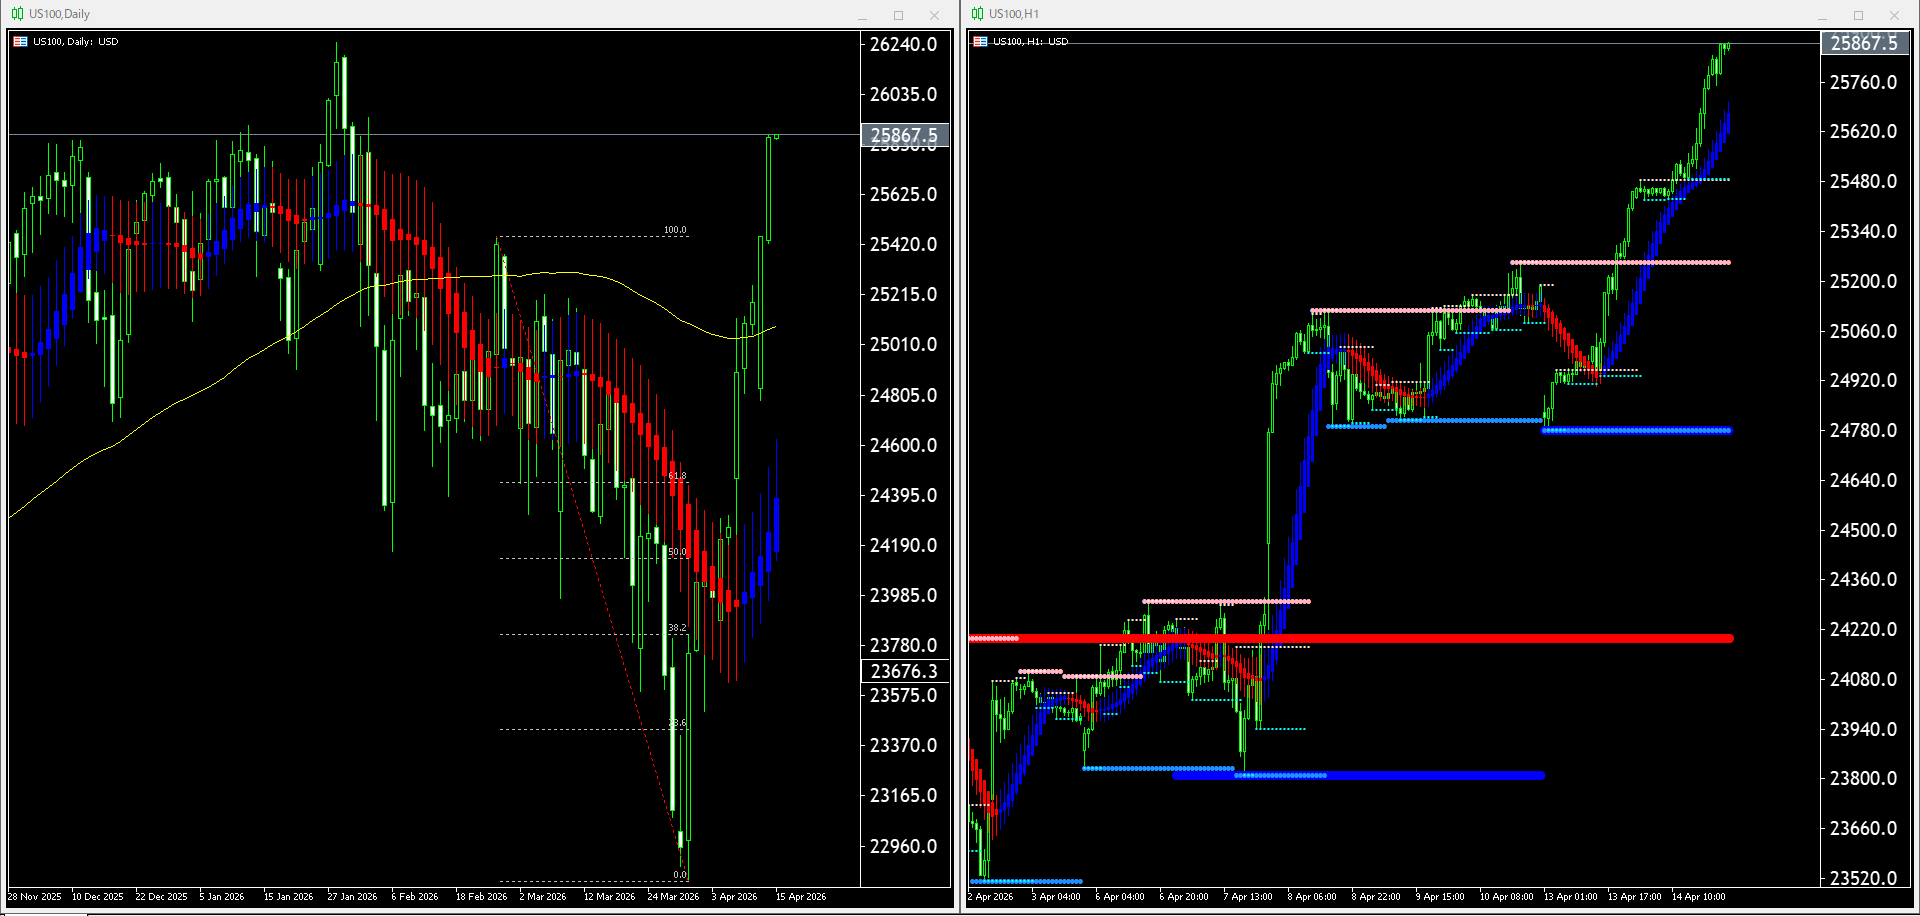Select Fibonacci 0.0 level label on Daily chart
This screenshot has width=1920, height=916.
tap(680, 875)
